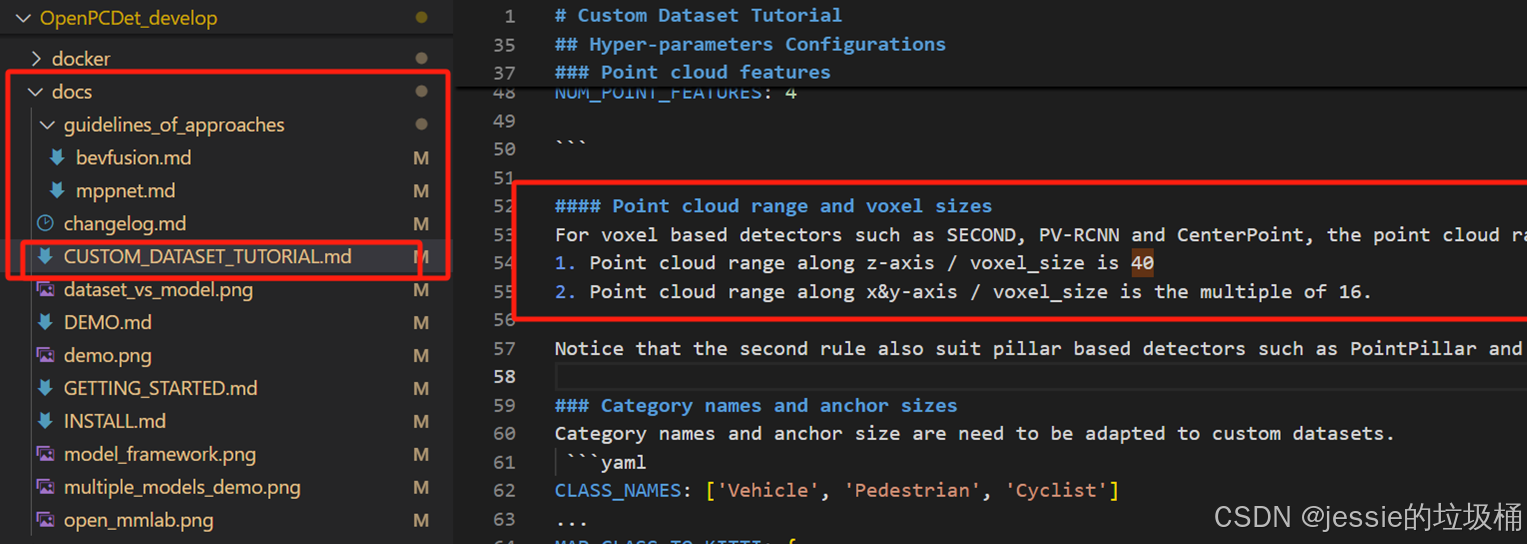
Task: Click the markdown icon of mppnet.md
Action: [57, 191]
